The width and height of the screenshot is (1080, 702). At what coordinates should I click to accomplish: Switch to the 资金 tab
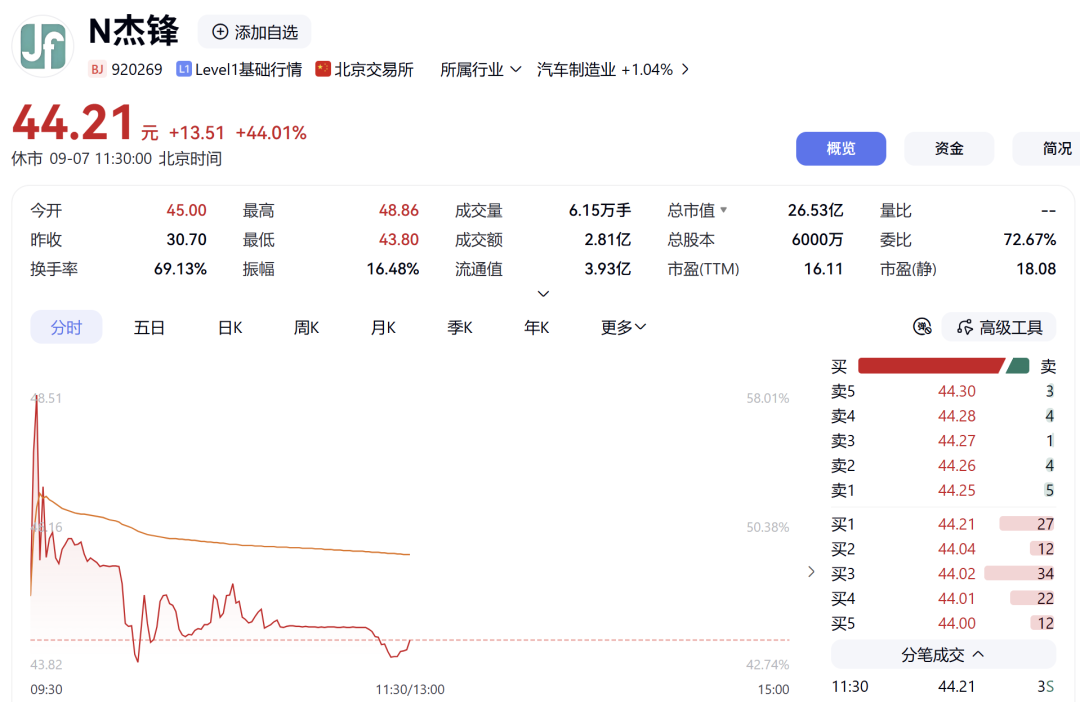[949, 149]
